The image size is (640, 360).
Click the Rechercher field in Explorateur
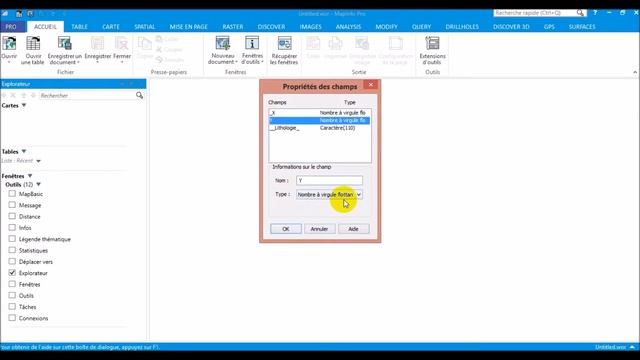pyautogui.click(x=87, y=95)
